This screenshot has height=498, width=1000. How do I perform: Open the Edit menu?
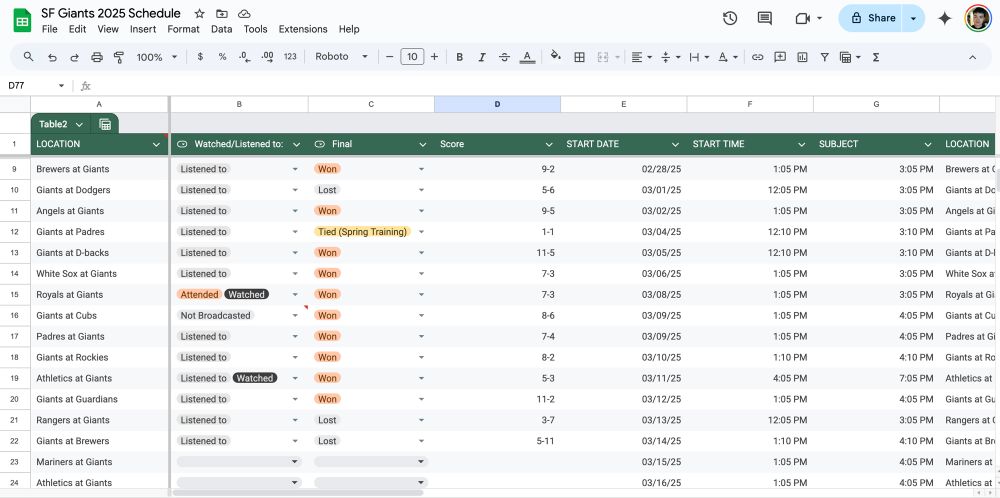[77, 29]
